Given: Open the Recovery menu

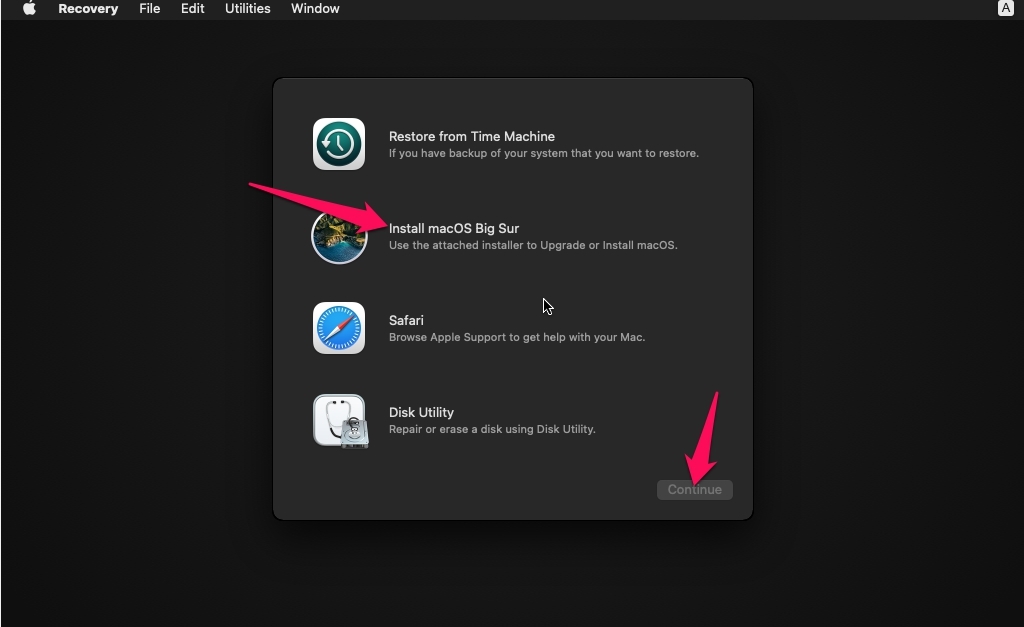Looking at the screenshot, I should point(88,9).
